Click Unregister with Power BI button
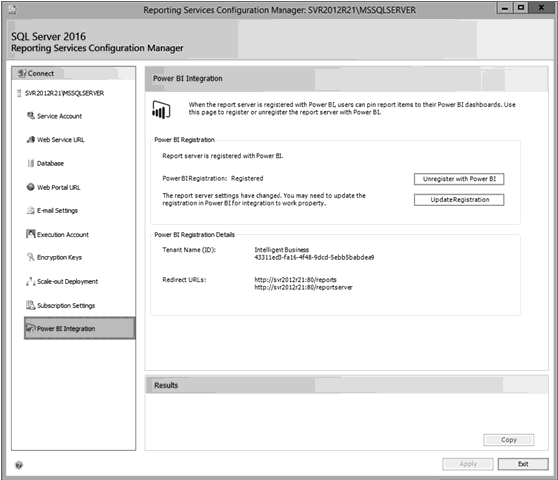The image size is (558, 480). click(459, 179)
